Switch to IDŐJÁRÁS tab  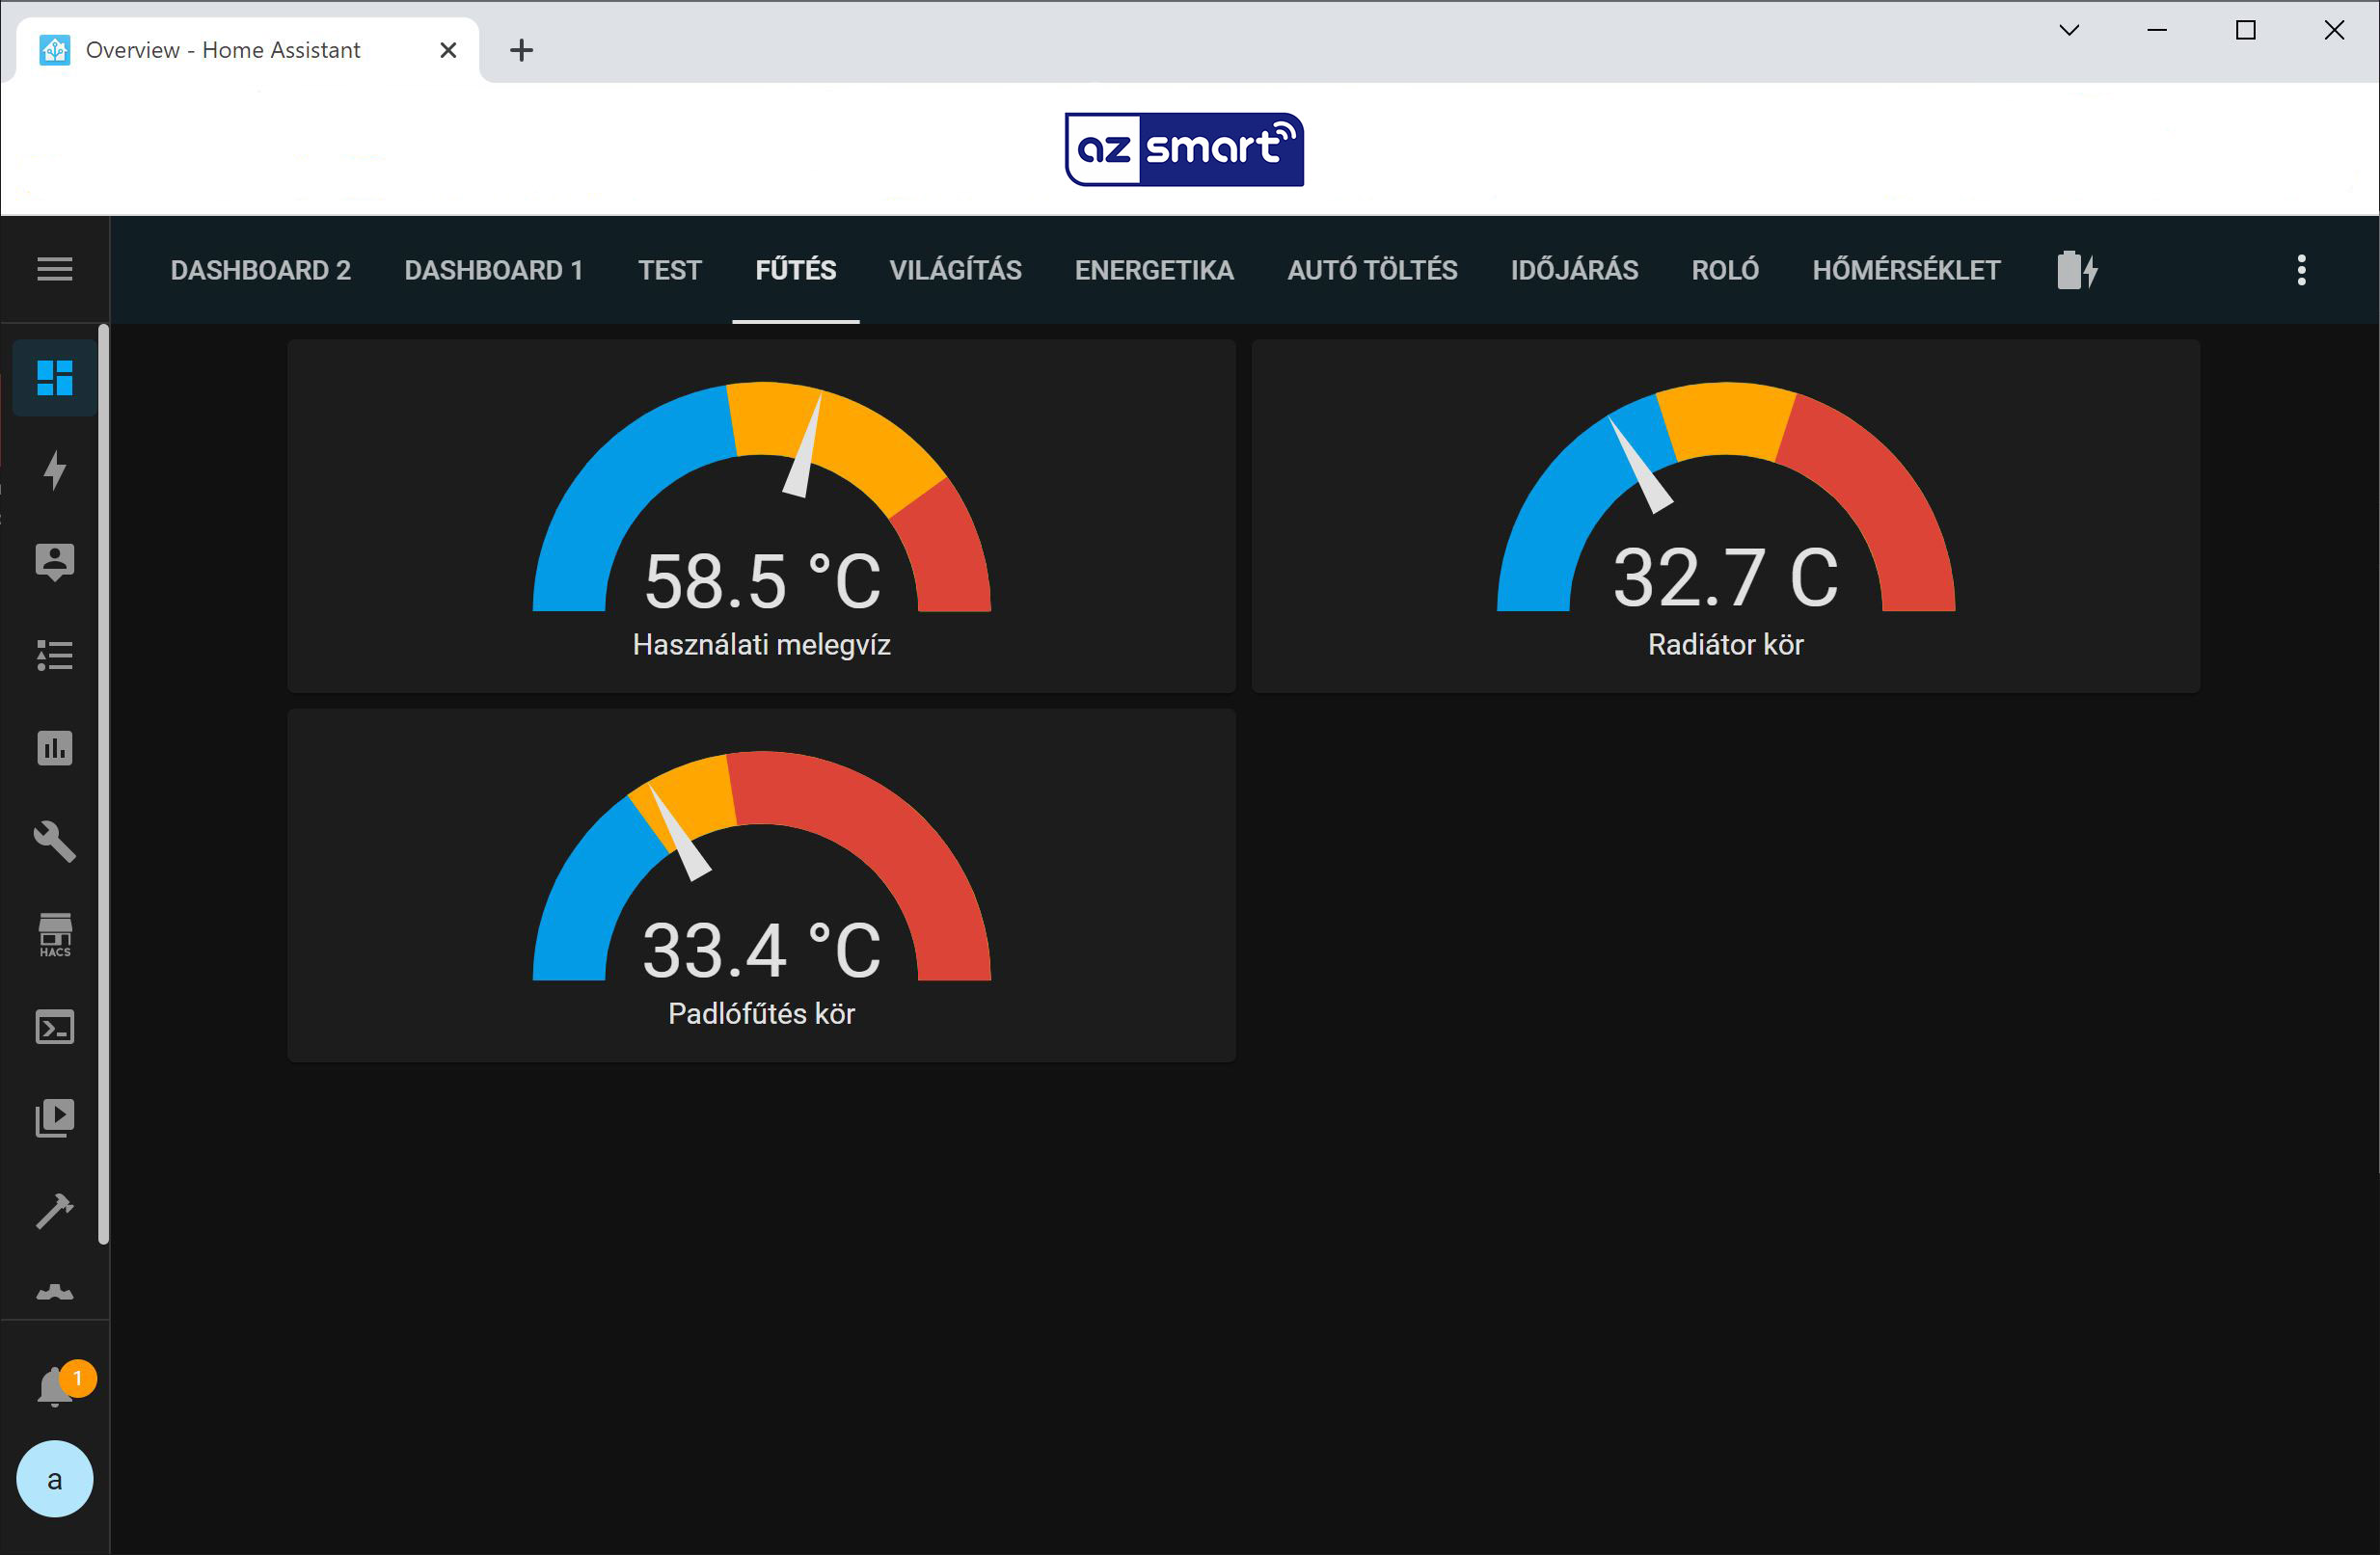[1574, 270]
